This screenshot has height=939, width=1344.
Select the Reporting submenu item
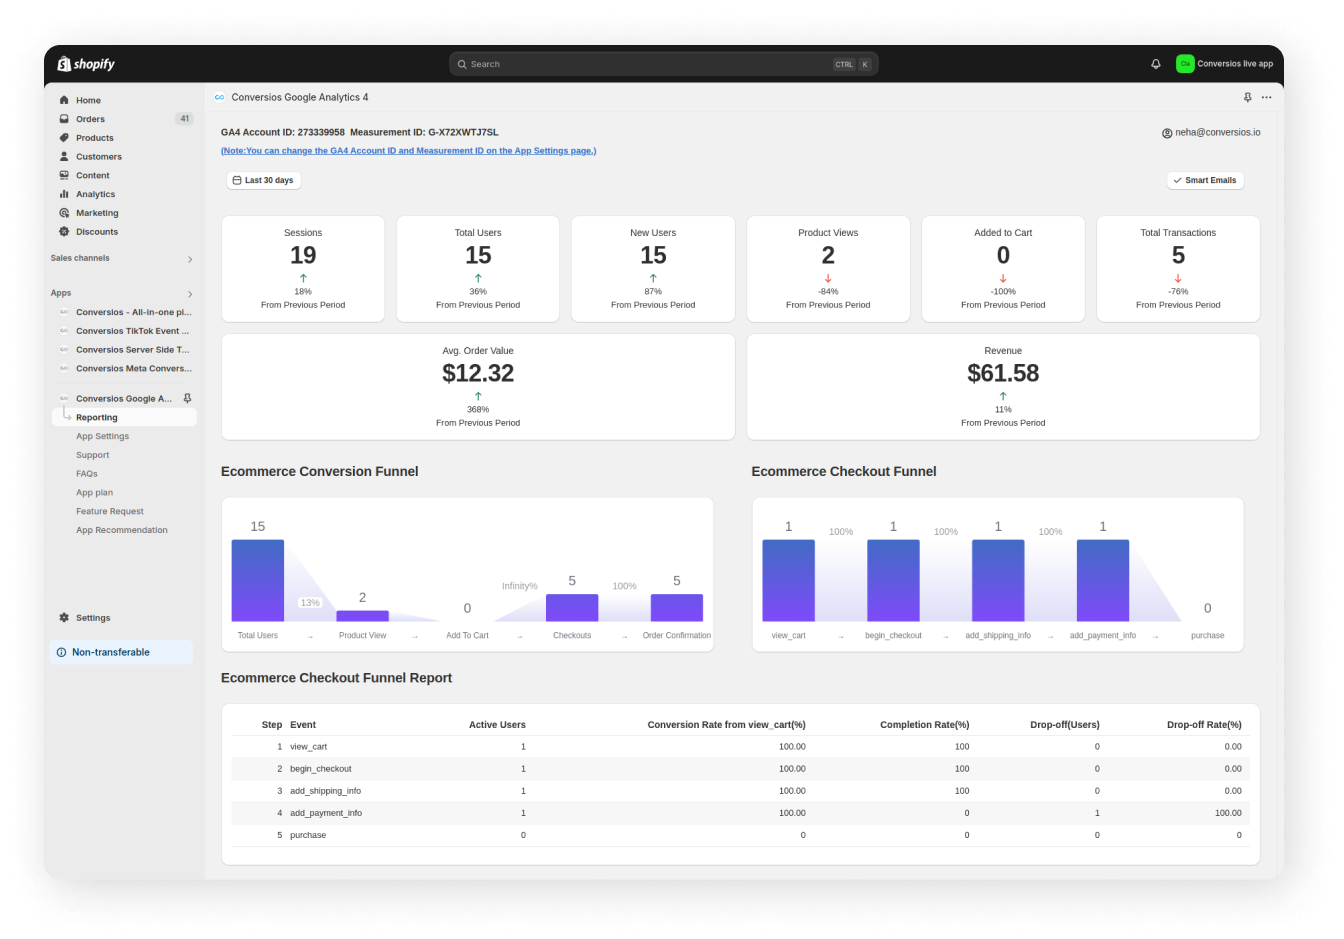(x=124, y=418)
